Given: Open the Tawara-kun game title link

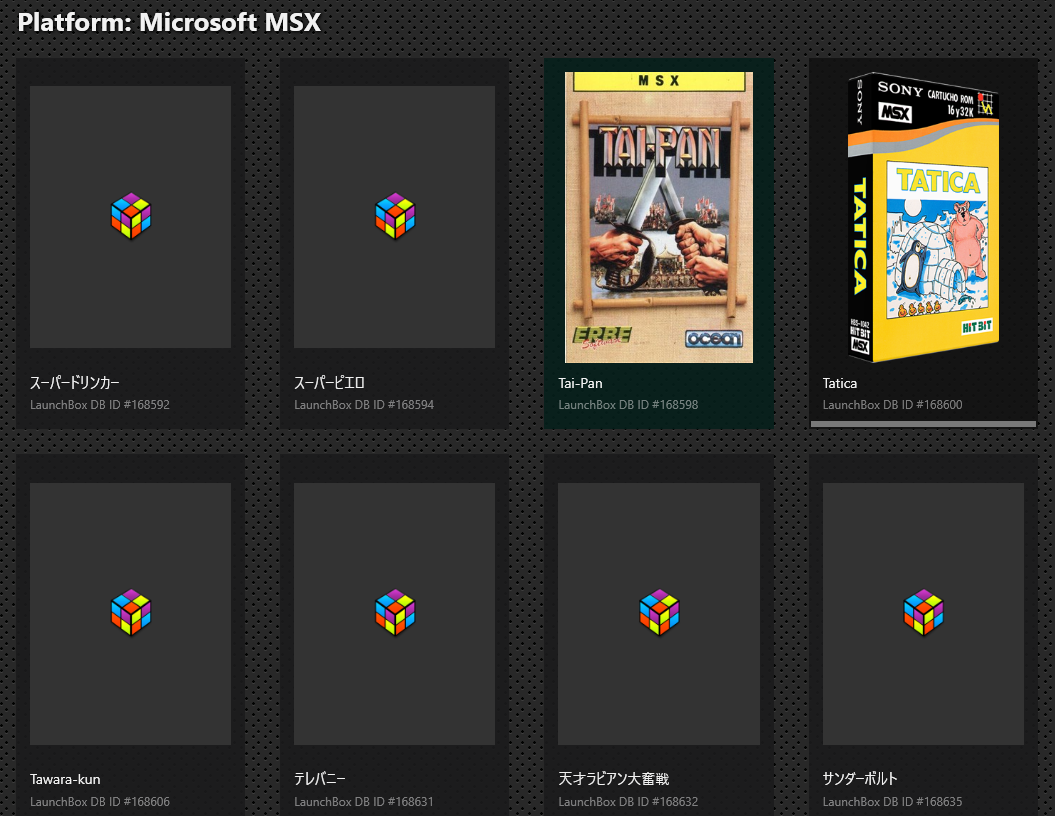Looking at the screenshot, I should [x=65, y=780].
